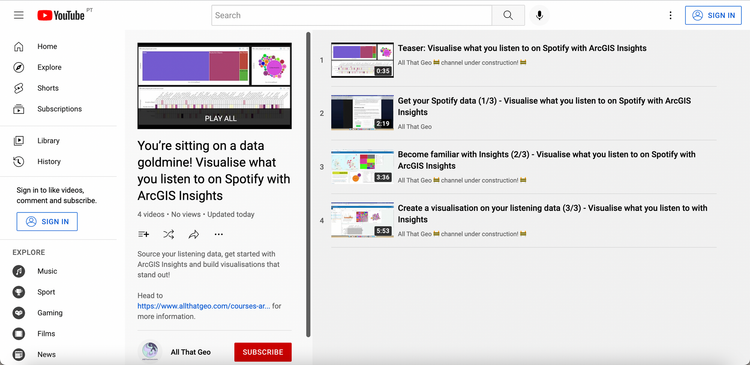Screen dimensions: 750x365
Task: Click the playlist panel vertical scrollbar
Action: click(309, 184)
